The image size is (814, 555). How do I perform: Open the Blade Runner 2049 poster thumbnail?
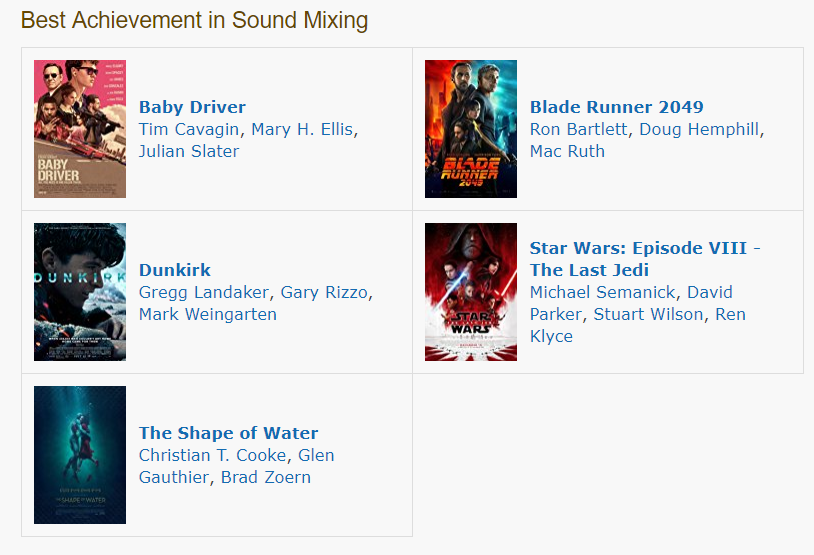471,129
